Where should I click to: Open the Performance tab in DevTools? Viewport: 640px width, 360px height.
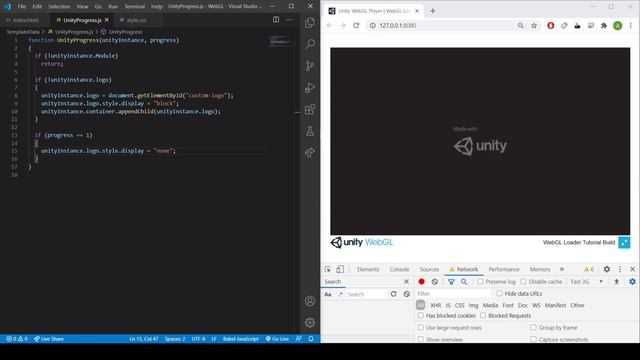pyautogui.click(x=504, y=269)
